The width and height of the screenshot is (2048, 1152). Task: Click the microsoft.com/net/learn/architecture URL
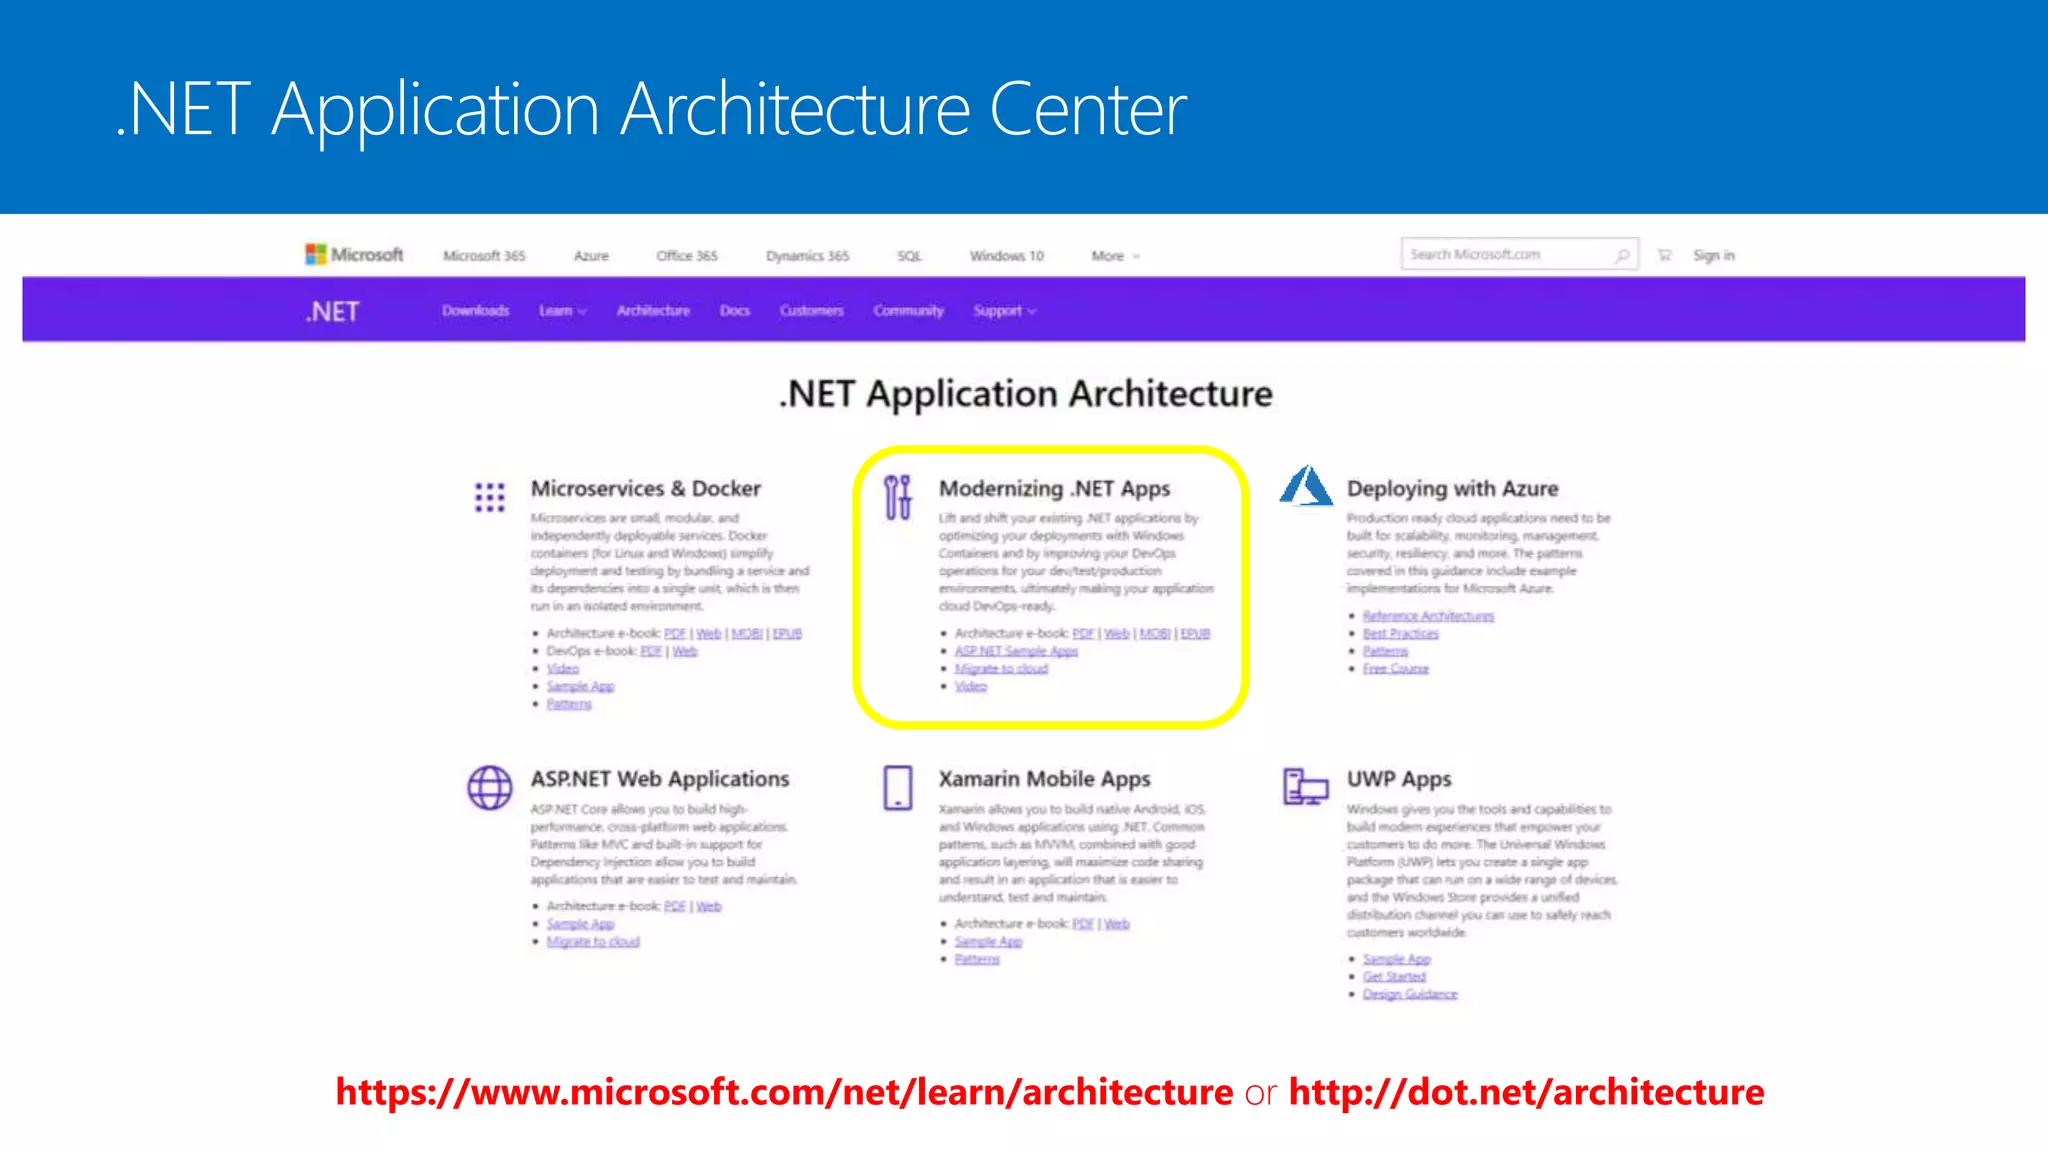pos(784,1092)
